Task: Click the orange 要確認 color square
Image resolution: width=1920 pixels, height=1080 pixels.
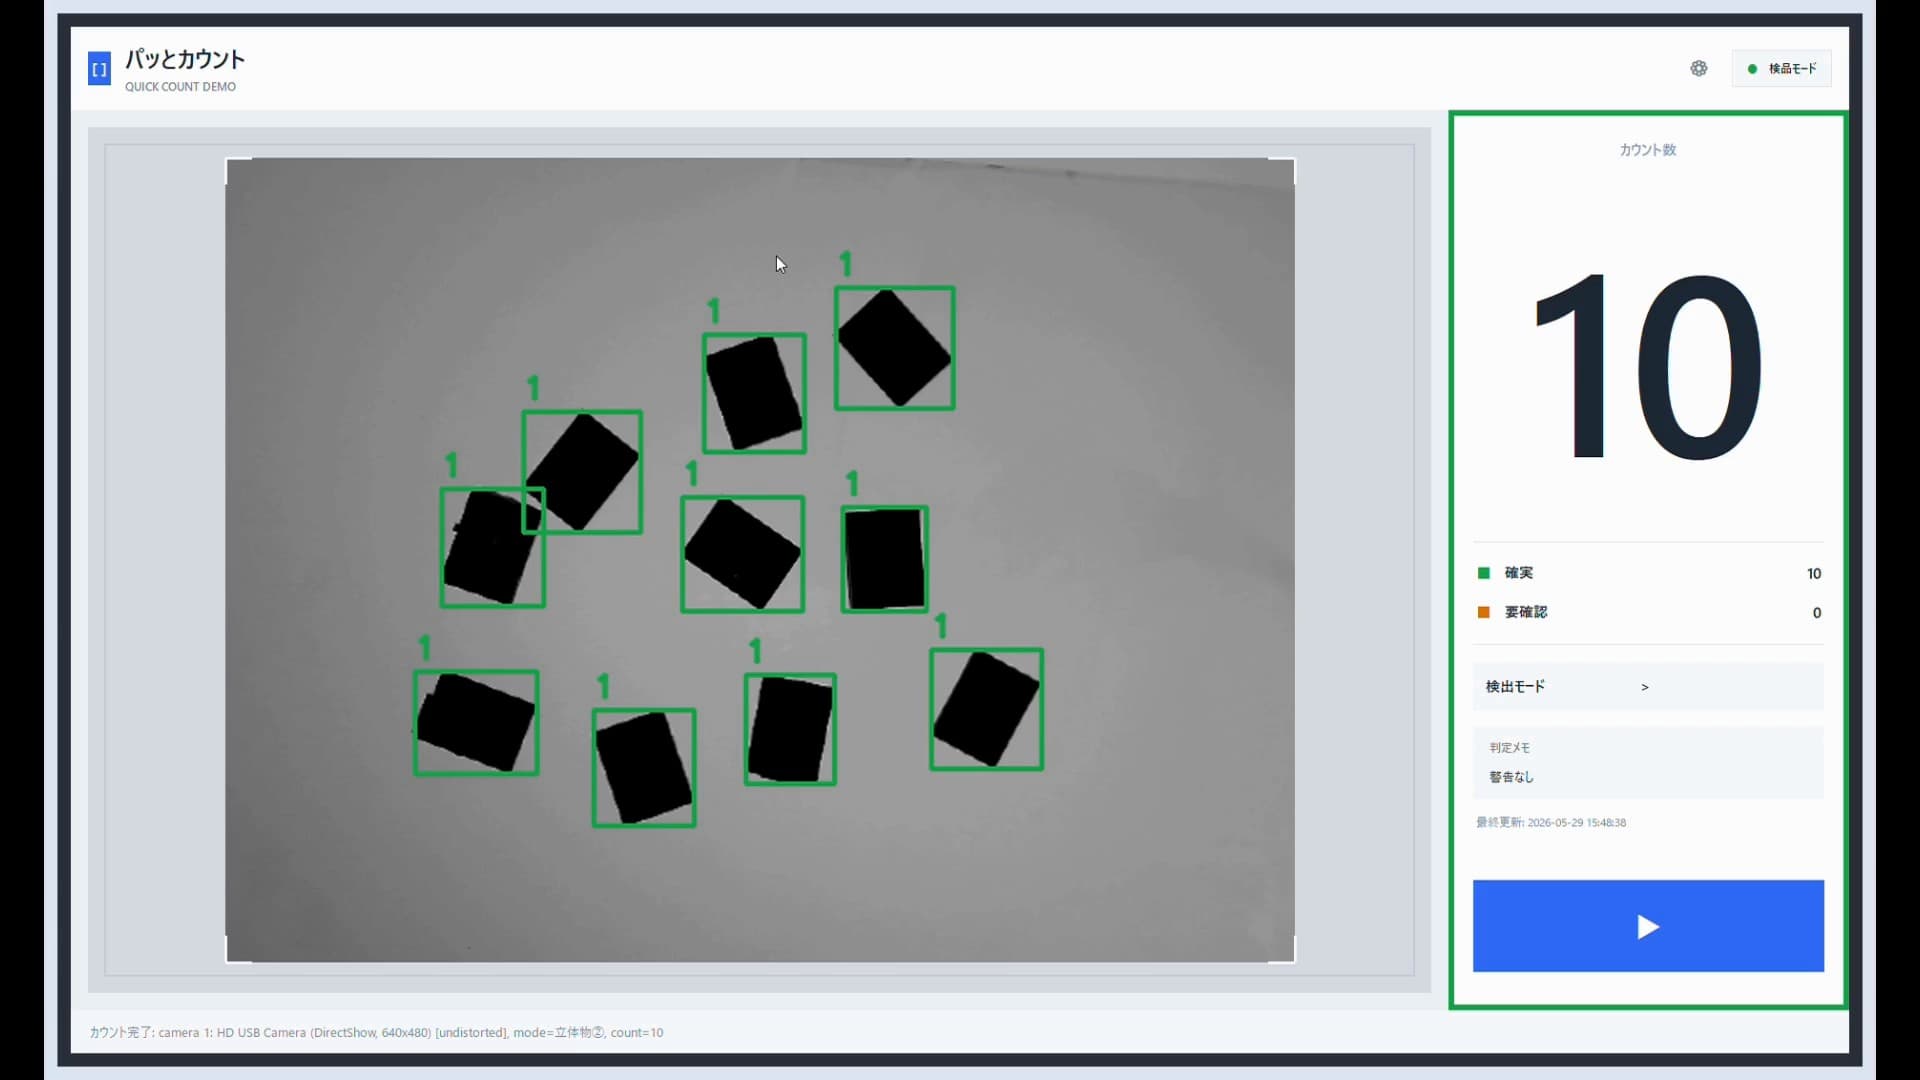Action: [1484, 612]
